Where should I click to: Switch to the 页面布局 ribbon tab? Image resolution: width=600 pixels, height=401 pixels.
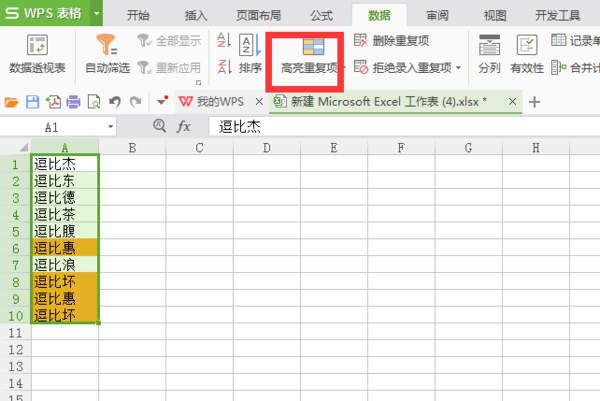point(259,15)
